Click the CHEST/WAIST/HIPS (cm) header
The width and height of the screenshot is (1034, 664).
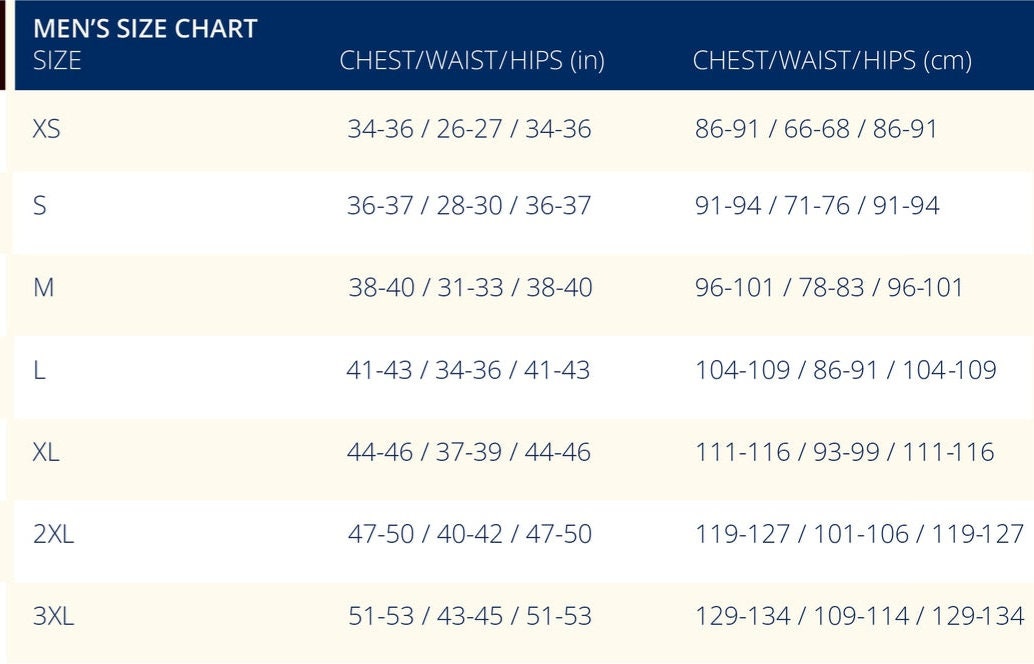pyautogui.click(x=832, y=61)
